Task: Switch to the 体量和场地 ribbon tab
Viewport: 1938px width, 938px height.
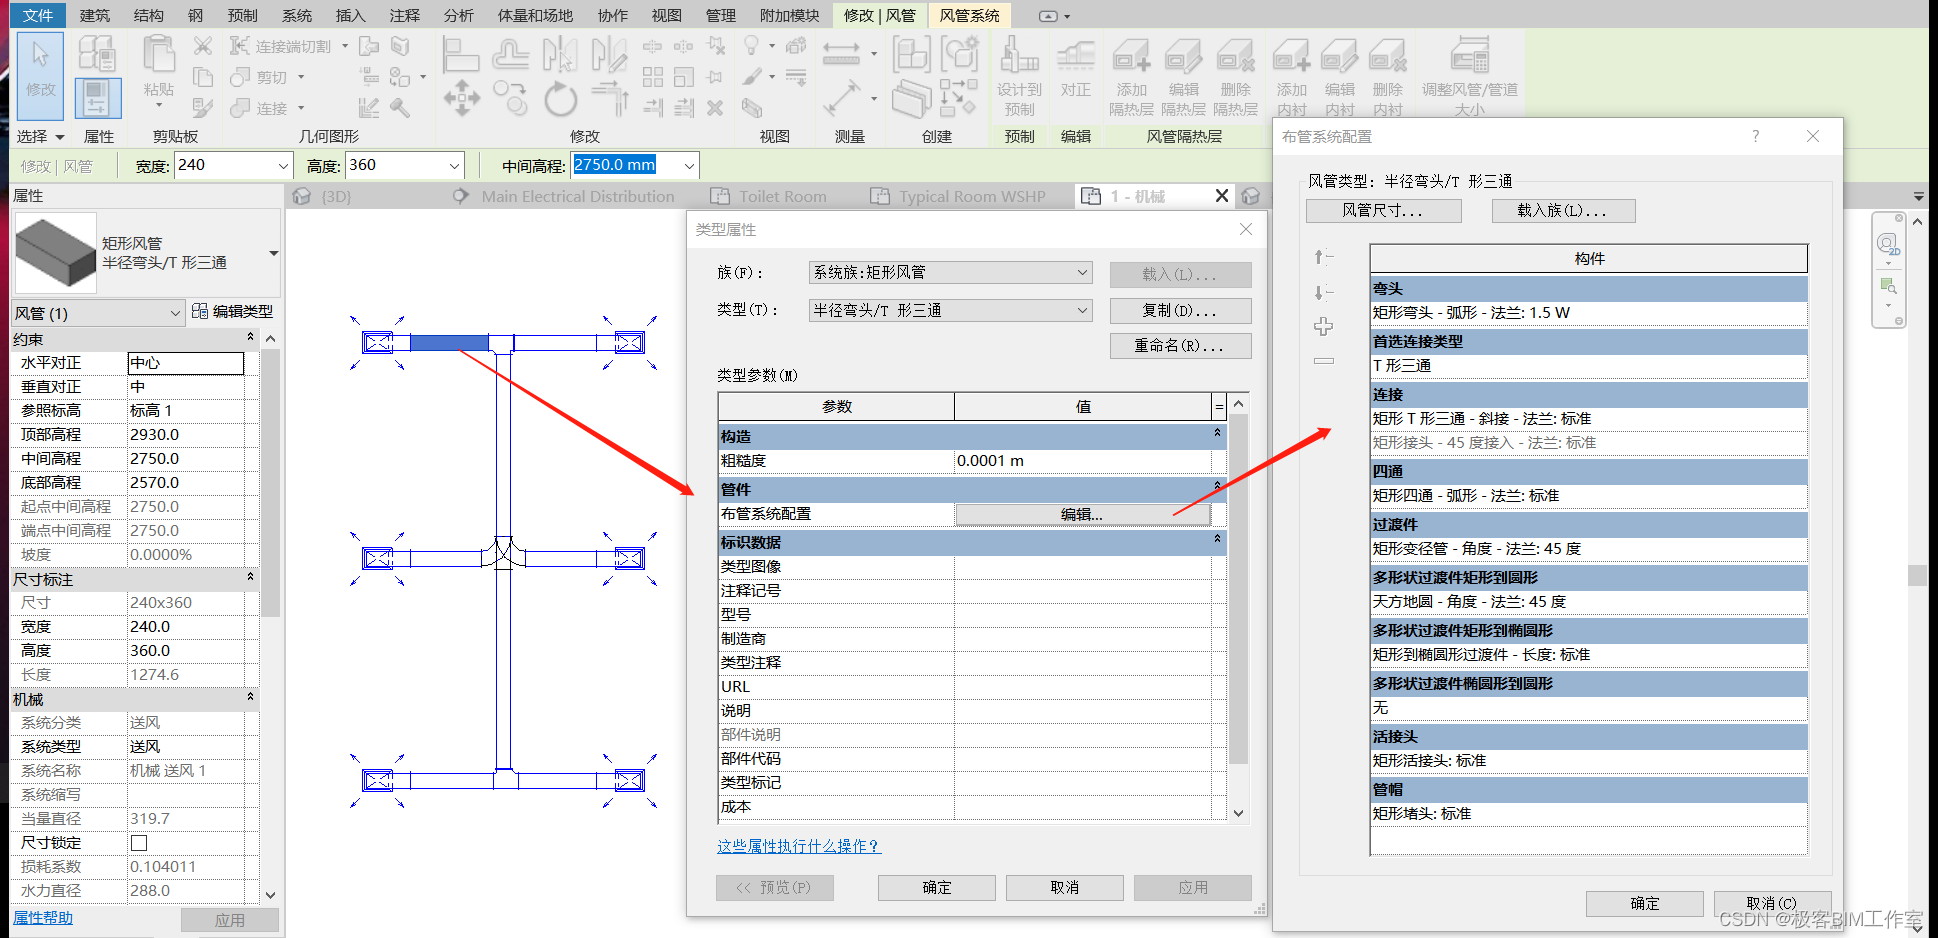Action: pyautogui.click(x=535, y=15)
